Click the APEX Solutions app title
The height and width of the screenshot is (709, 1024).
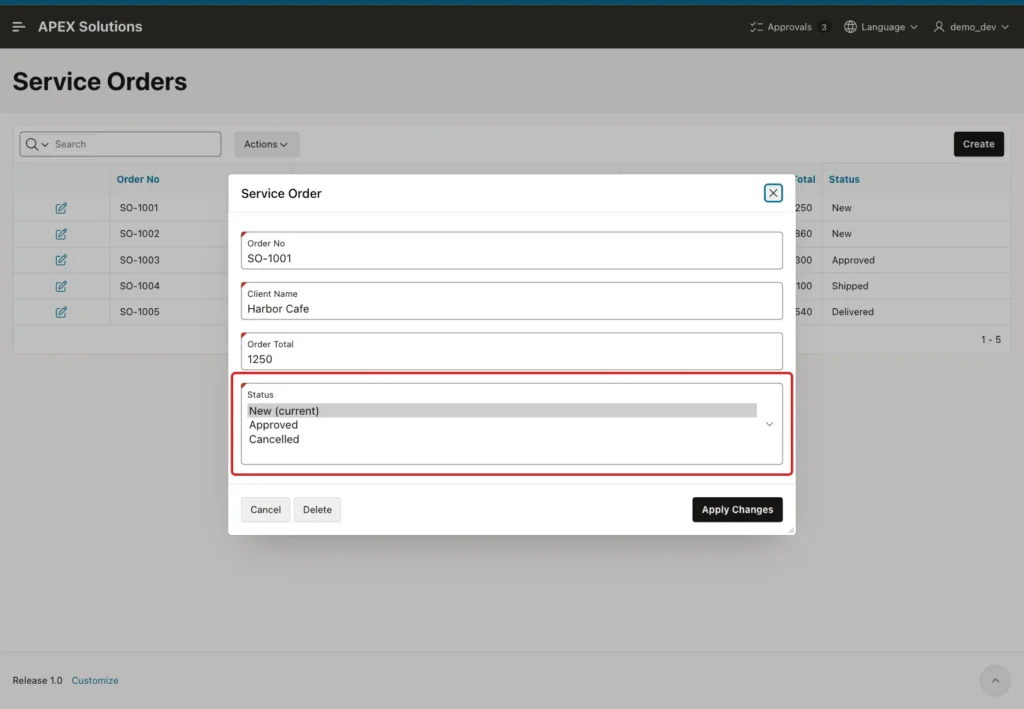[90, 27]
